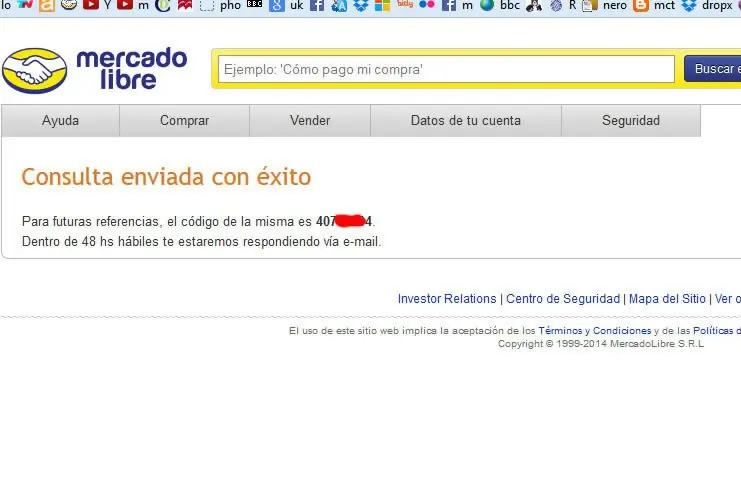Click the 'mercado libre' wordmark text
Image resolution: width=741 pixels, height=487 pixels.
pos(132,69)
